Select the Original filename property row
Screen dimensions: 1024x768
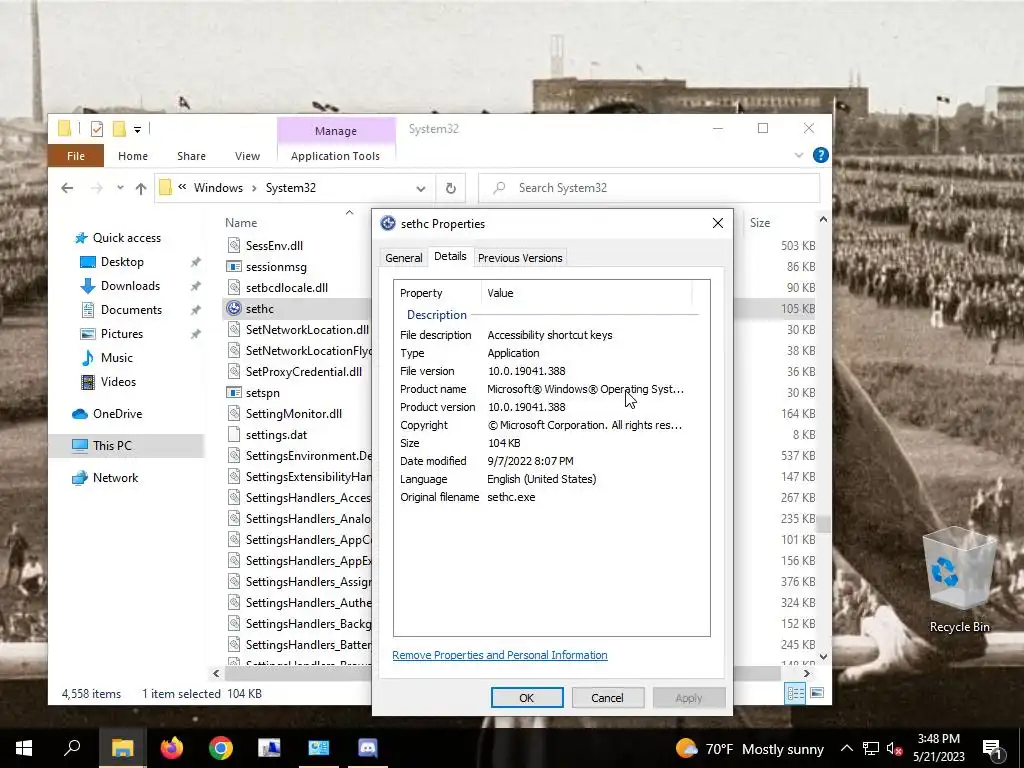point(551,497)
